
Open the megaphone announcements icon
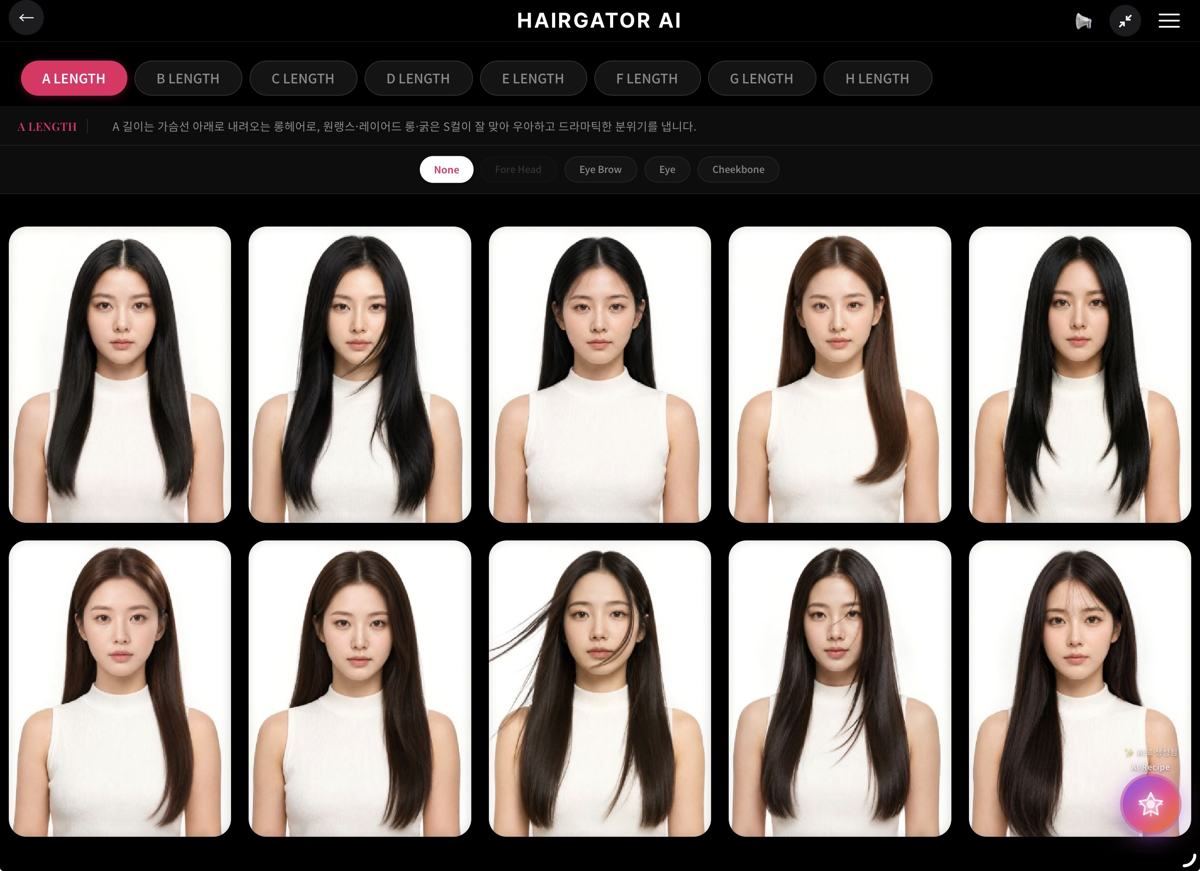[1083, 21]
